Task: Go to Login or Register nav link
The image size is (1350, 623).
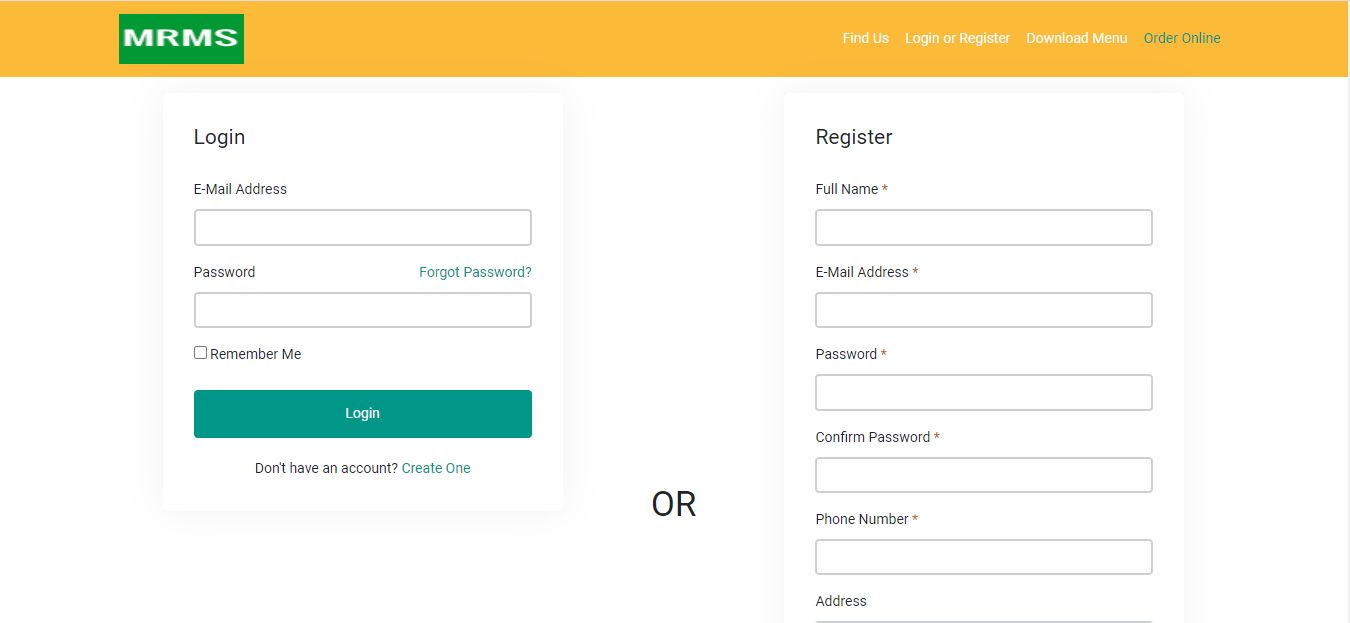Action: 957,38
